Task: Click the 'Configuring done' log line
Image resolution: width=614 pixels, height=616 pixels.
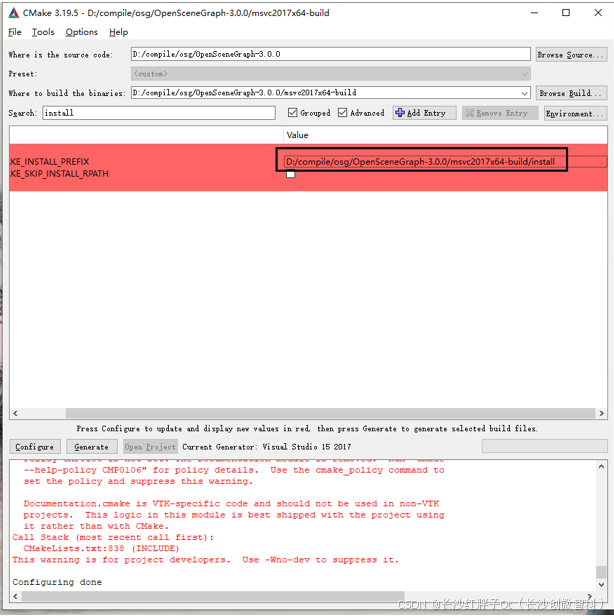Action: click(57, 582)
